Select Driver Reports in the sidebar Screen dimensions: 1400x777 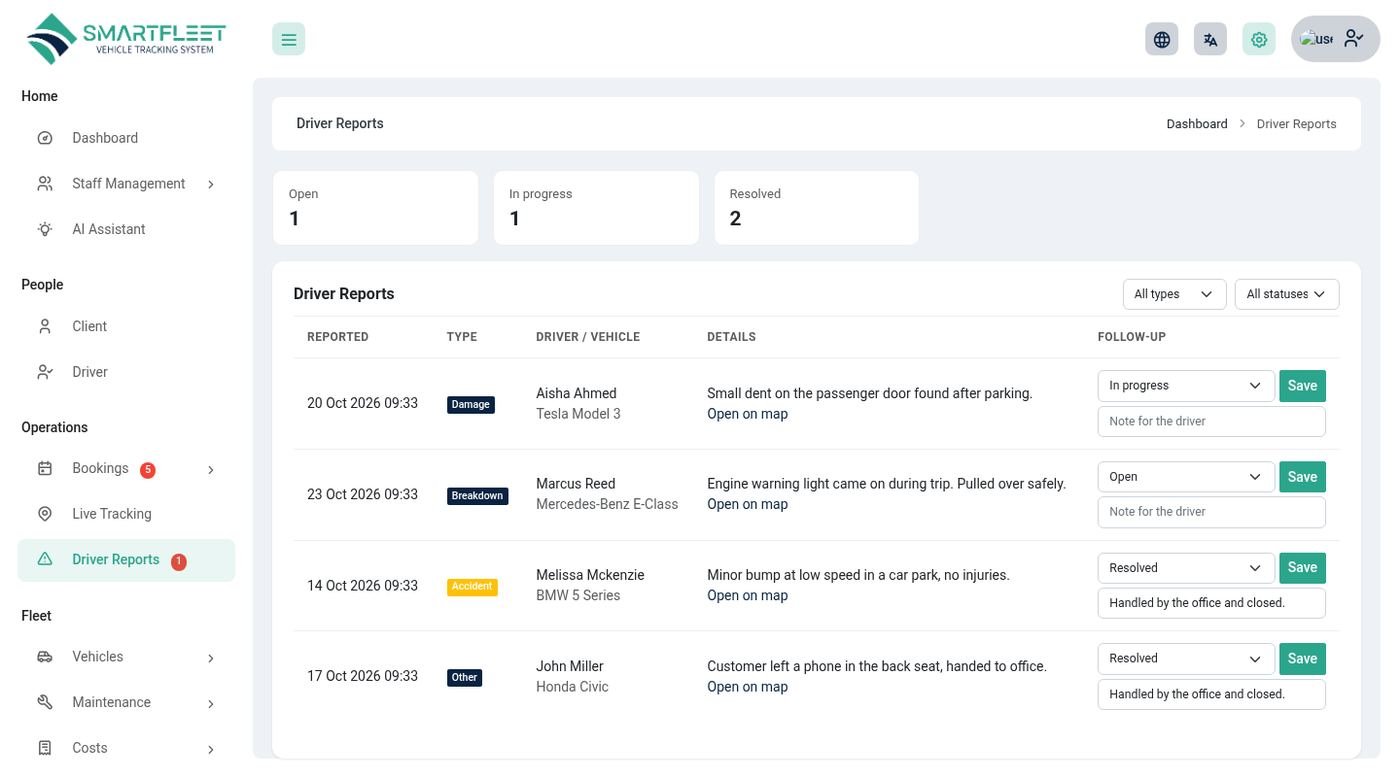pos(126,560)
